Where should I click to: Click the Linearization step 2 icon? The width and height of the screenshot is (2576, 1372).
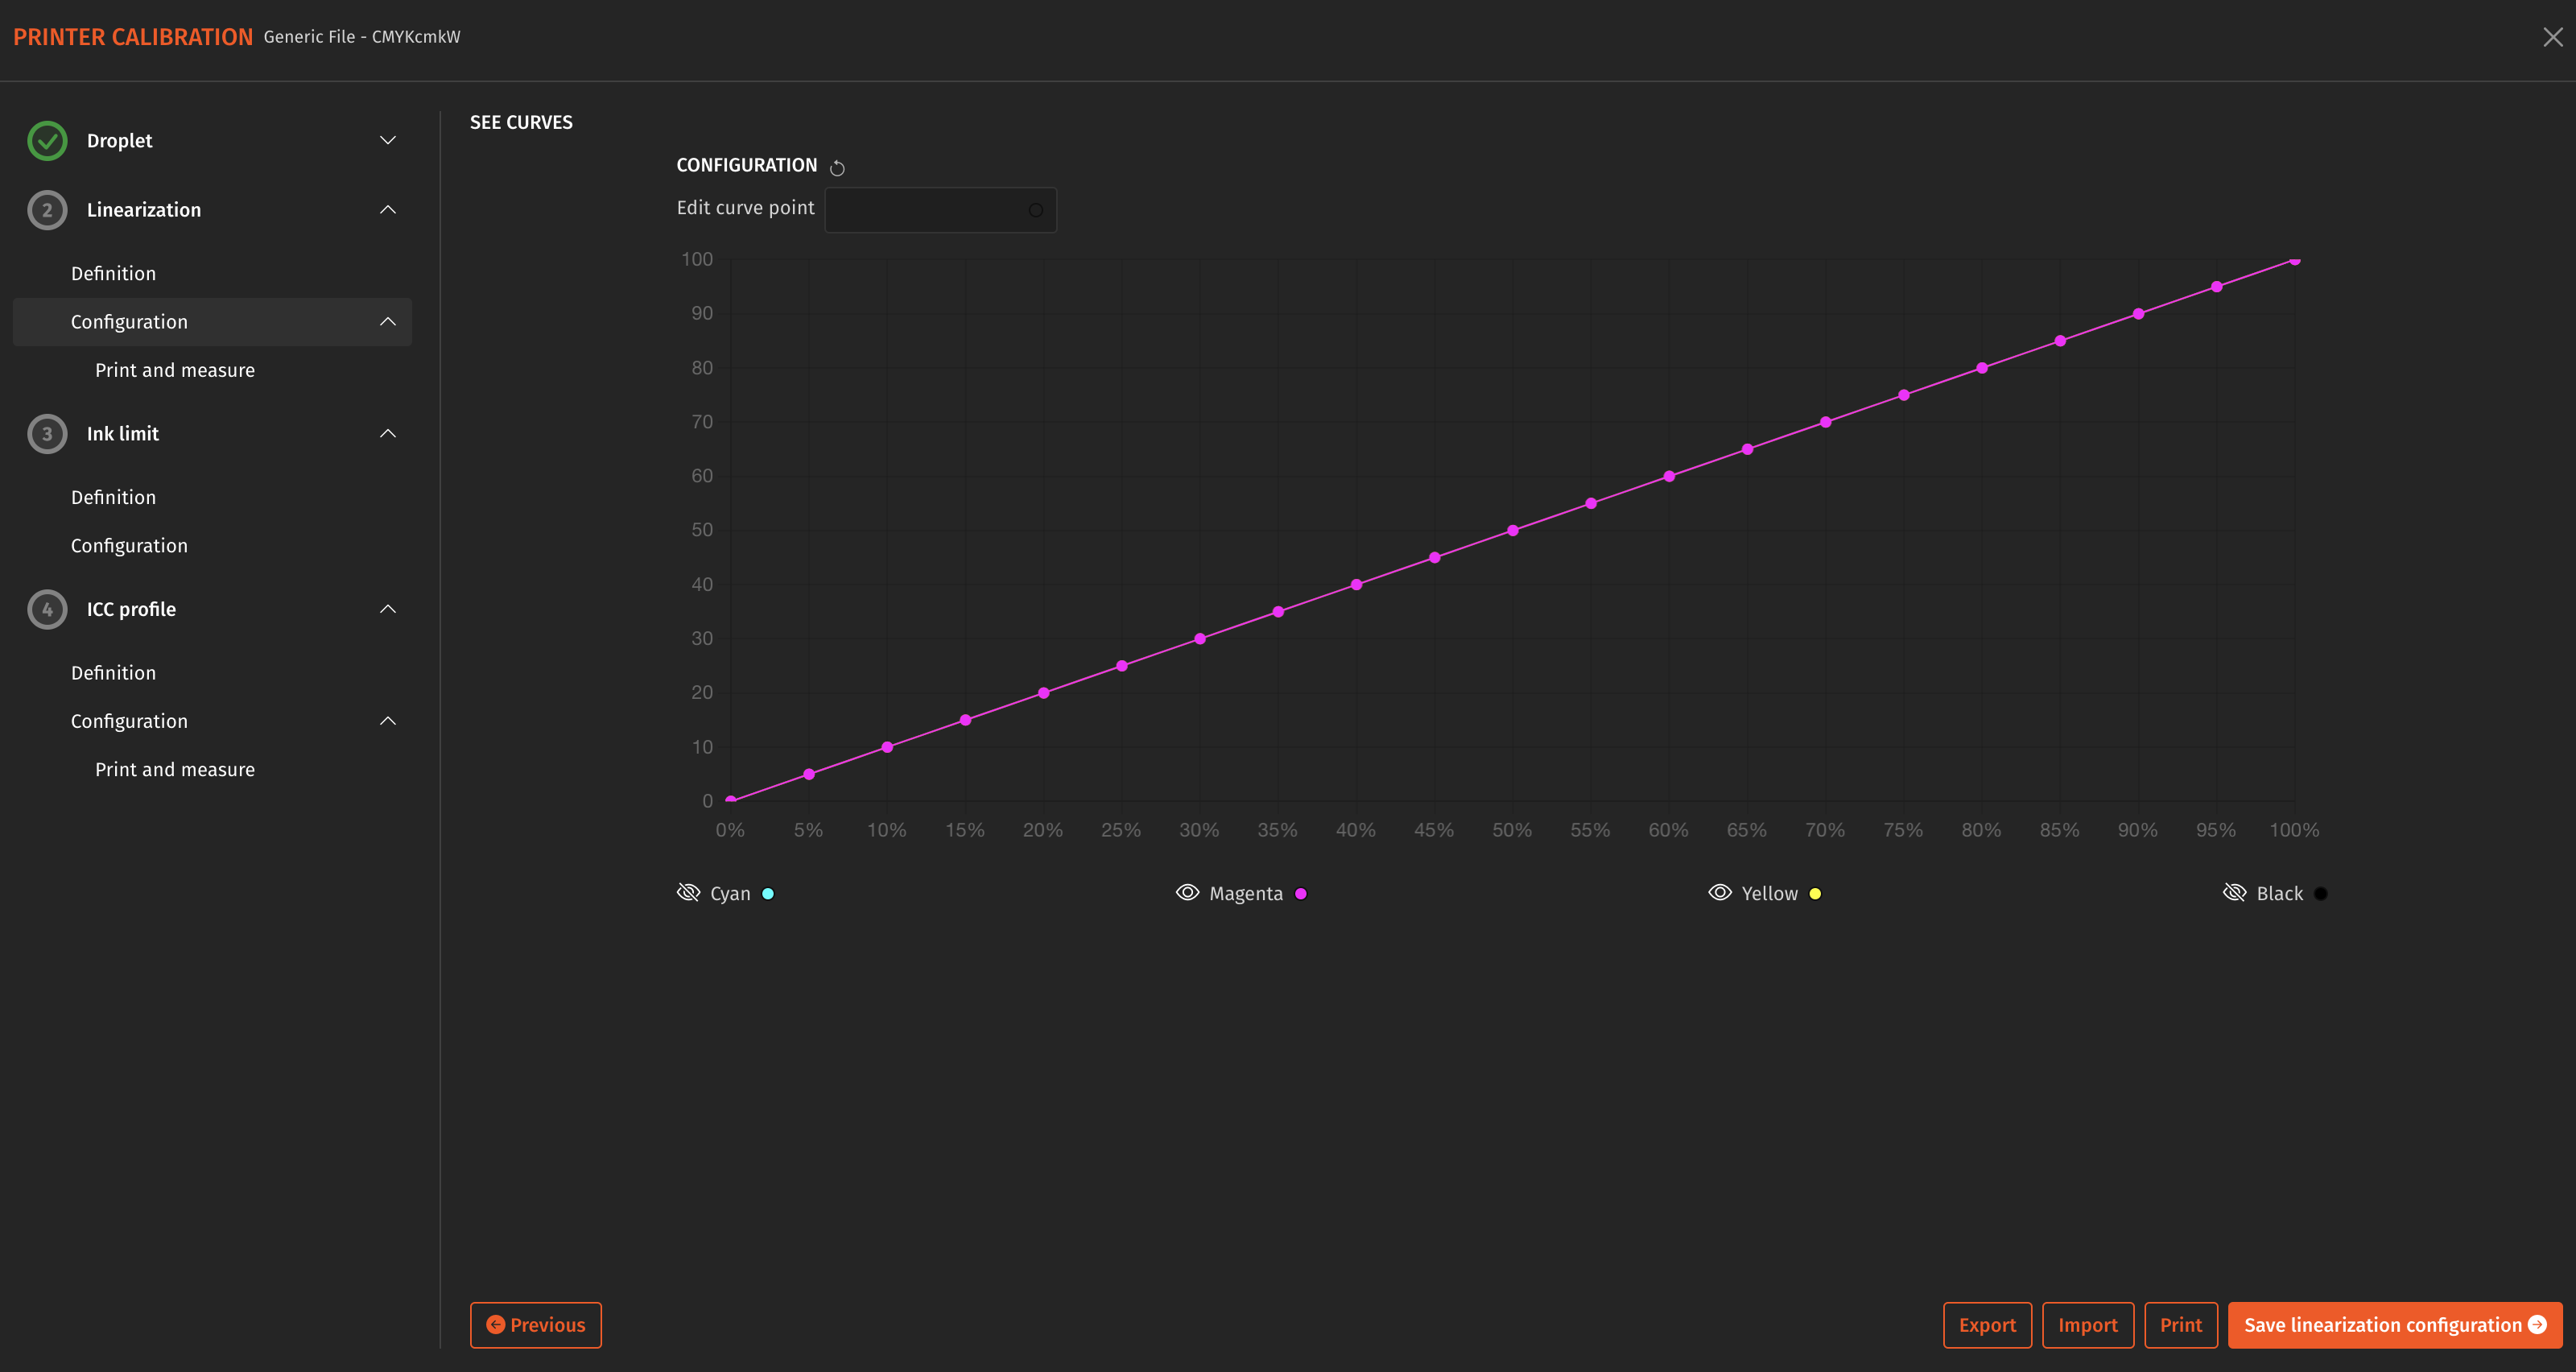pyautogui.click(x=47, y=210)
